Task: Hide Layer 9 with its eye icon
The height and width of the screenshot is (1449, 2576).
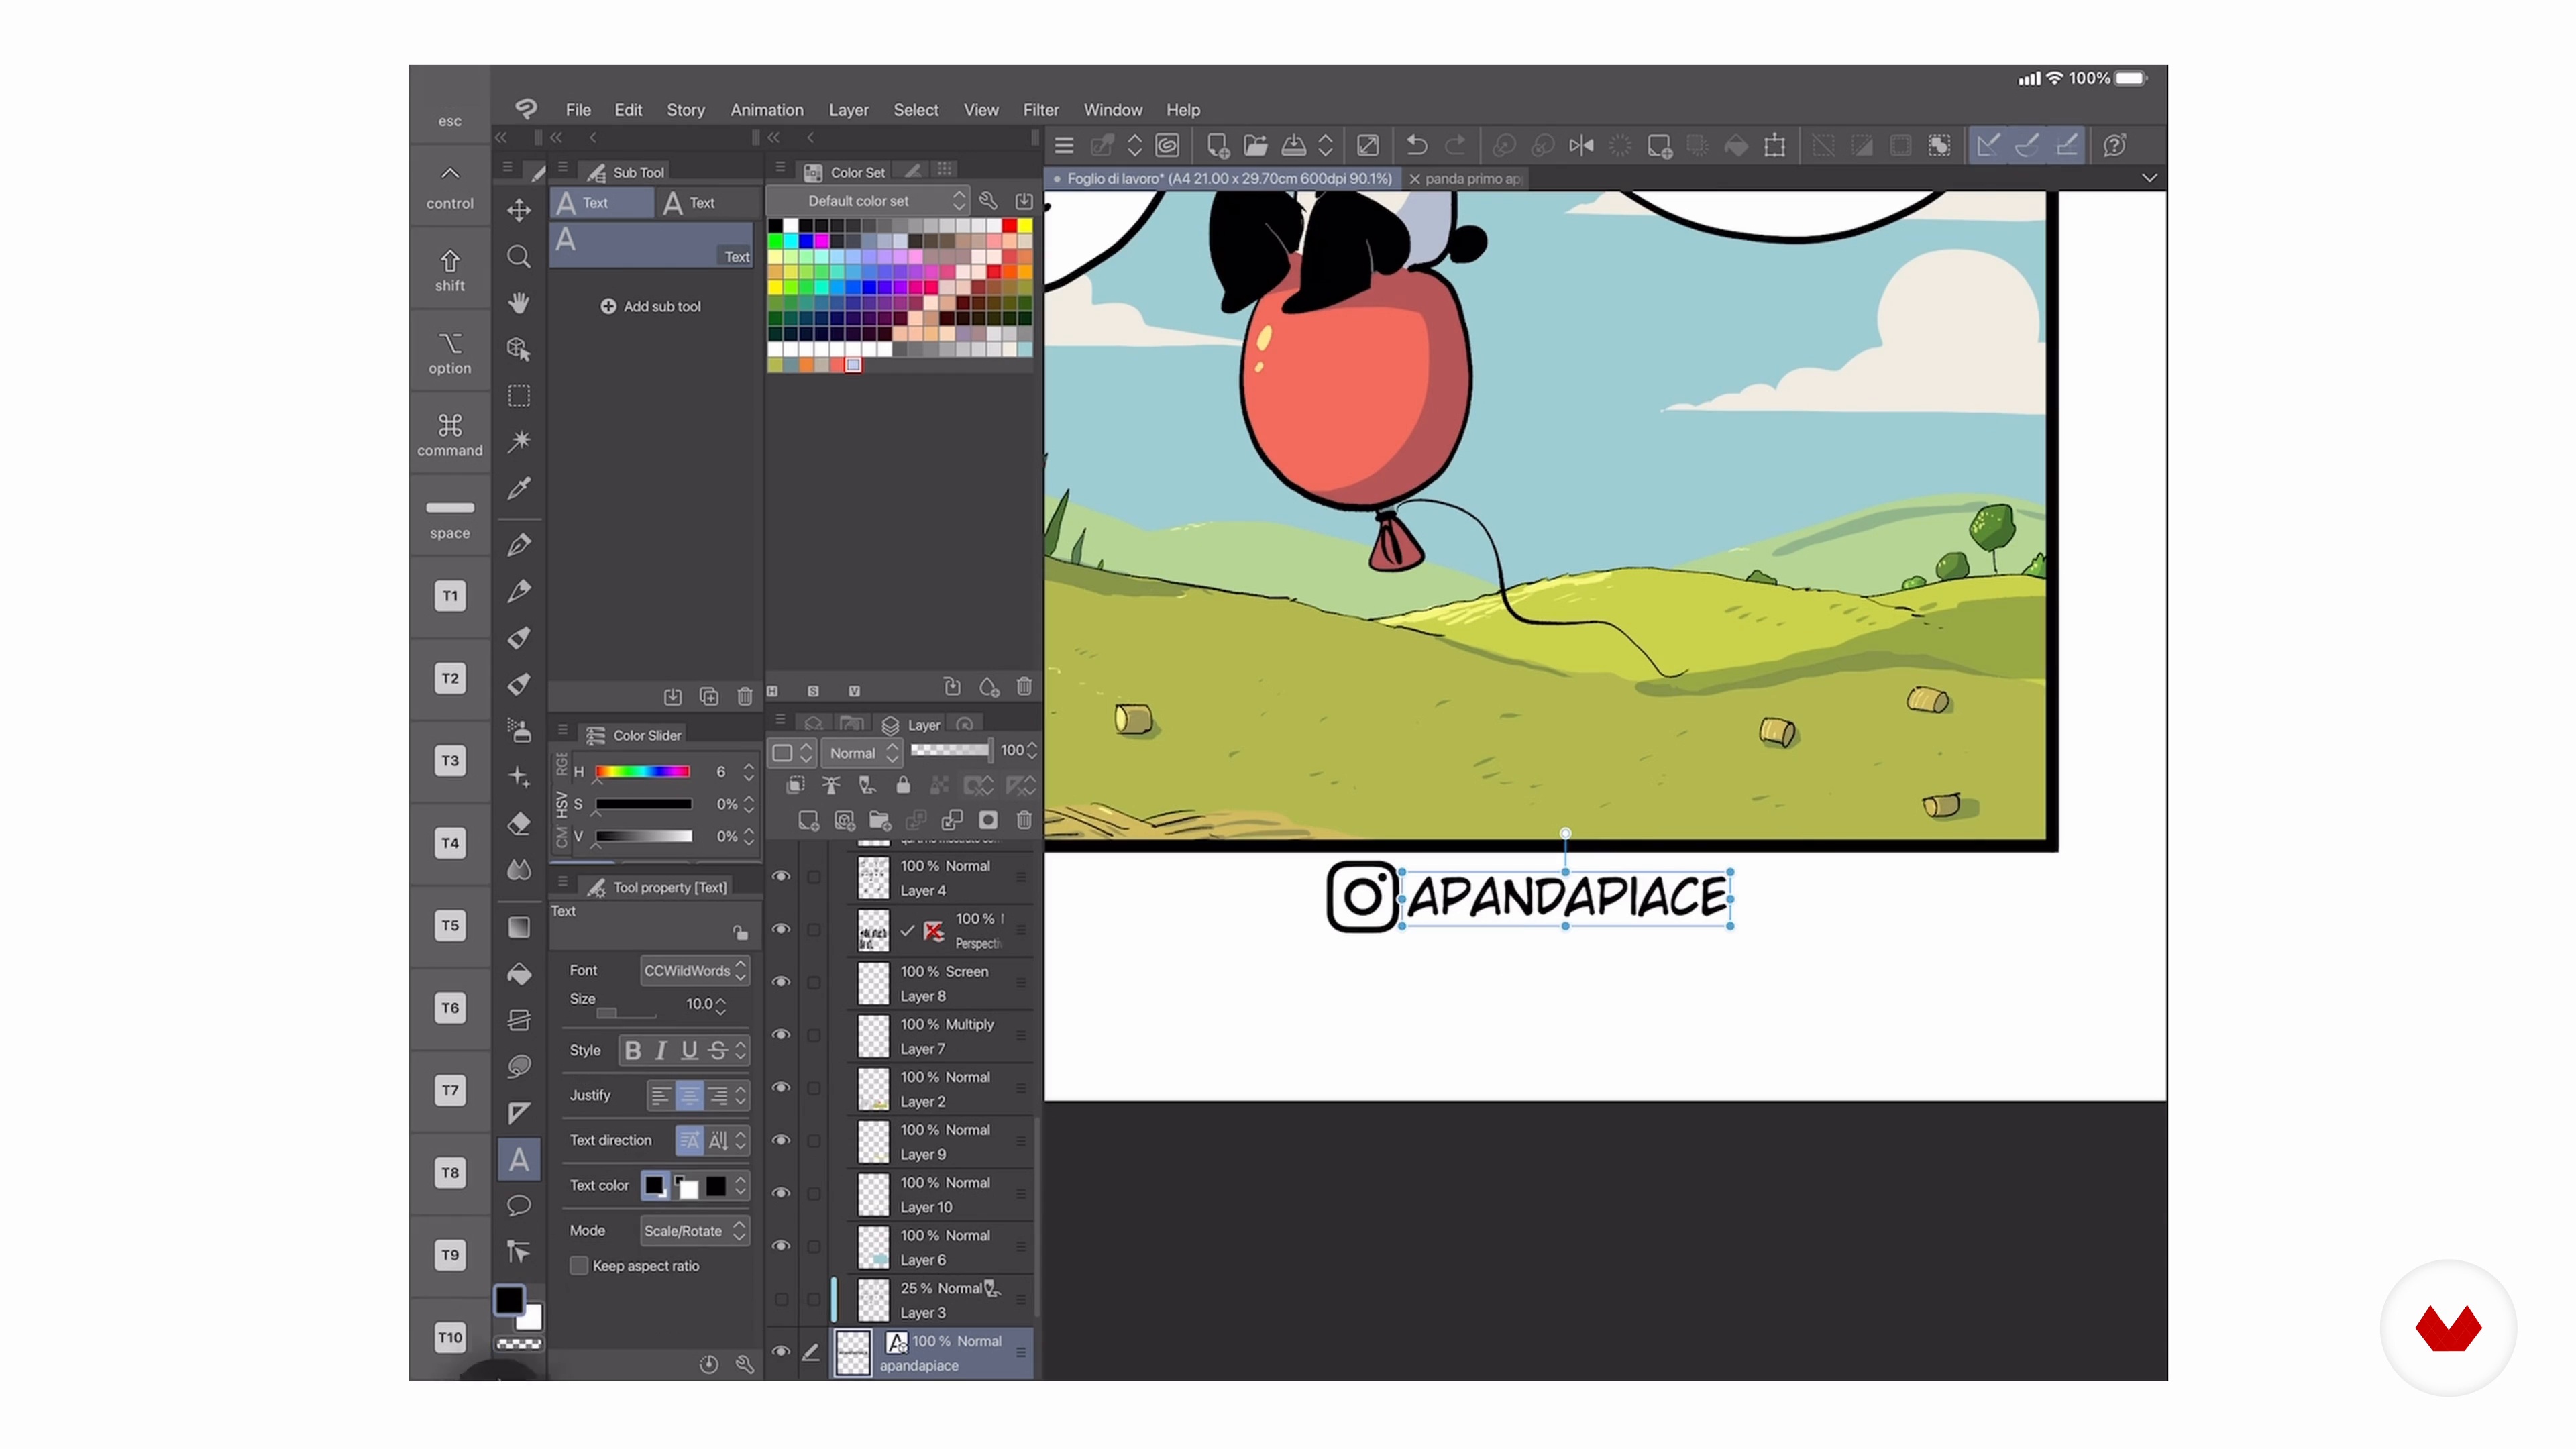Action: pos(781,1140)
